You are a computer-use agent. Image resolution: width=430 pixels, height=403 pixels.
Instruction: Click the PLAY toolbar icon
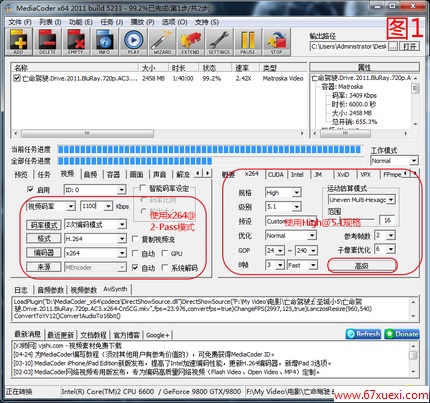[133, 42]
